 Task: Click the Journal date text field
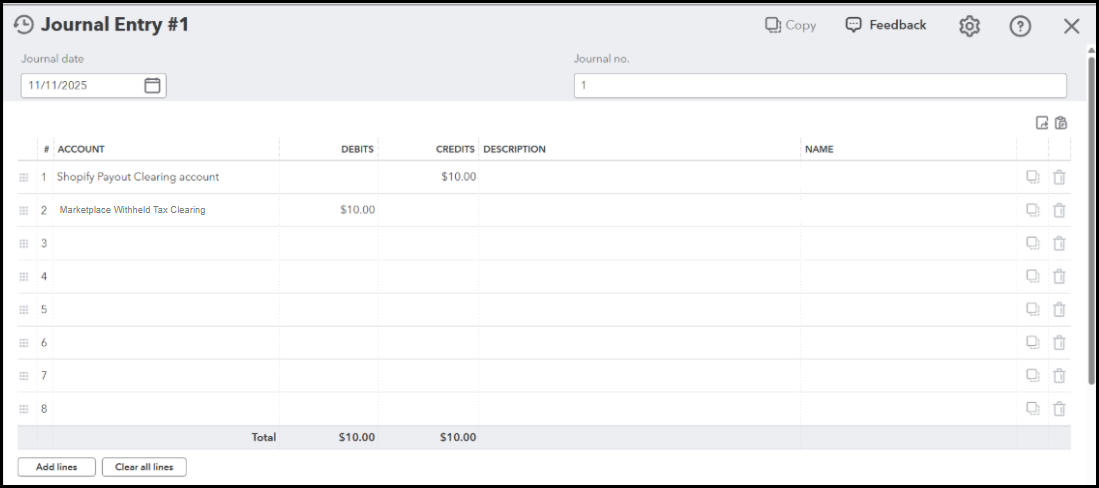click(x=80, y=86)
